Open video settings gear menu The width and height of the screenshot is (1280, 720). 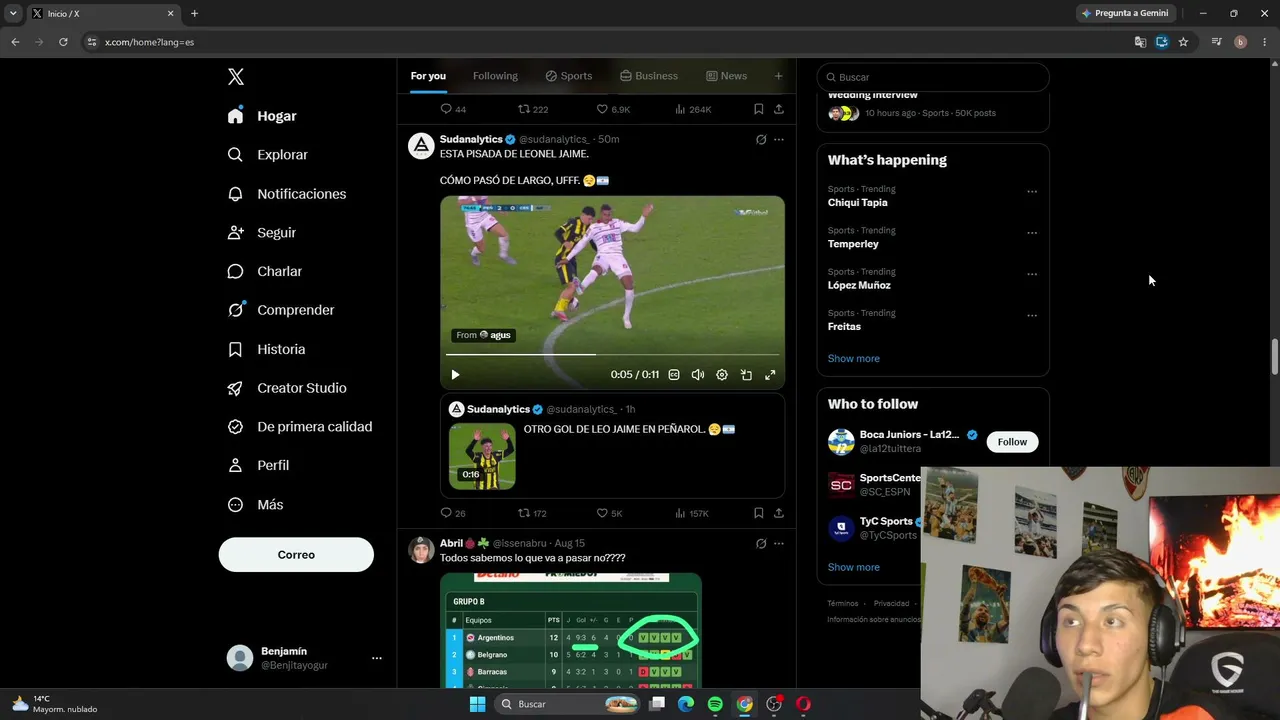coord(722,375)
